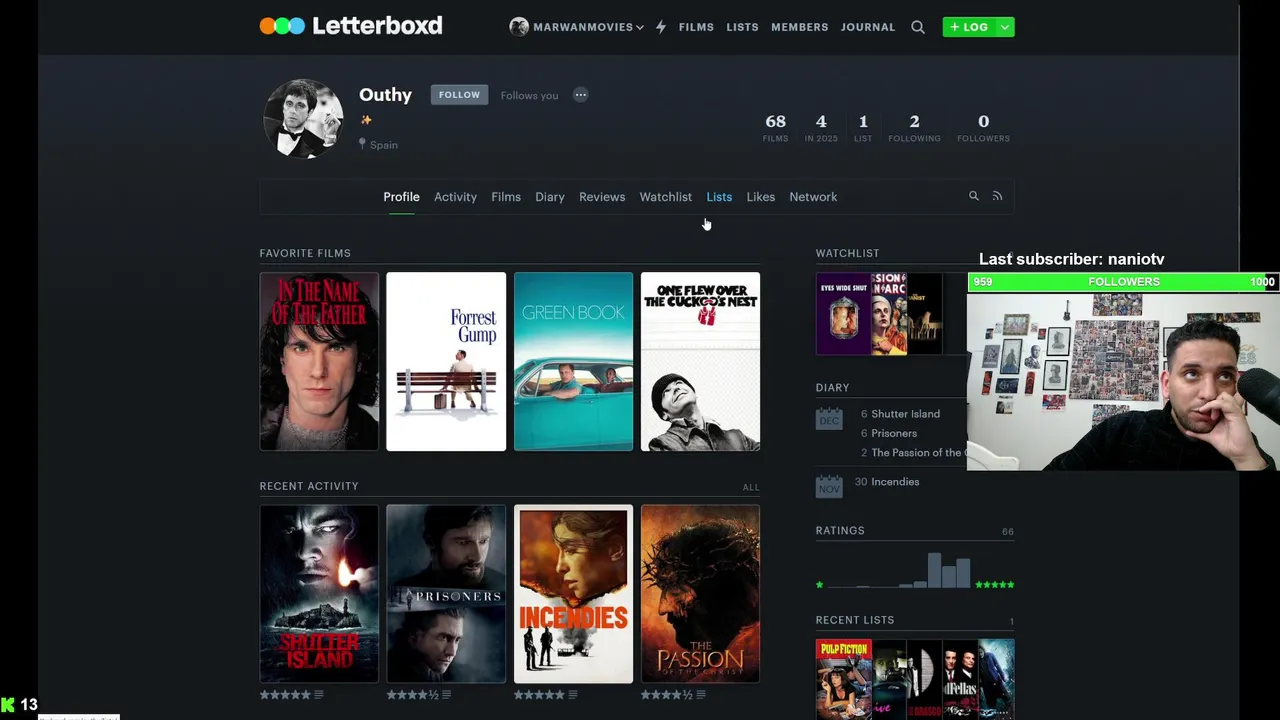Click the one-star icon in Ratings histogram

click(820, 584)
